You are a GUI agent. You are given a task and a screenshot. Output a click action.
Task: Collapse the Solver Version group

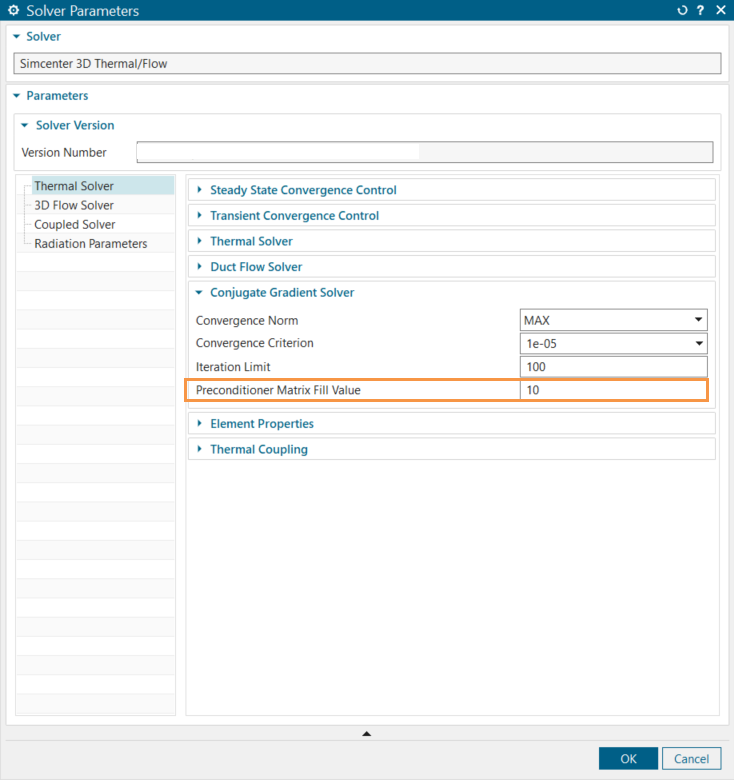pos(26,126)
